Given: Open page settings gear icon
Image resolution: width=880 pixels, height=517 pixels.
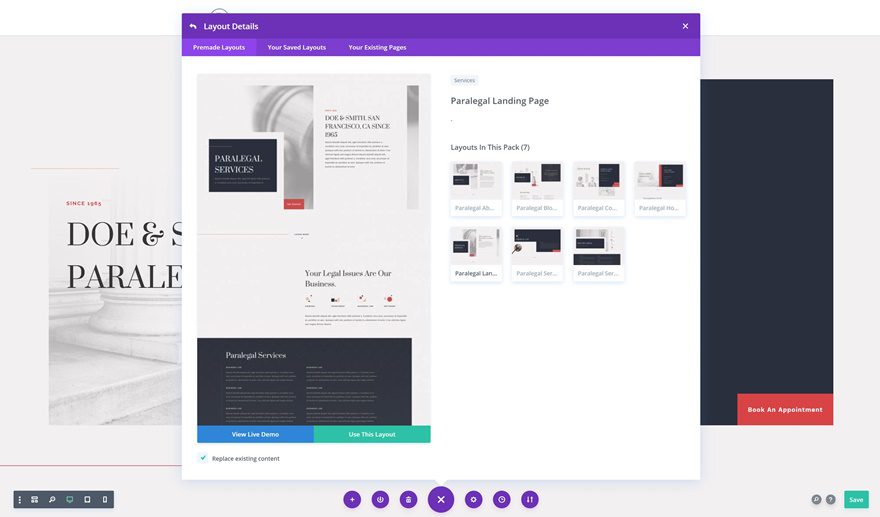Looking at the screenshot, I should point(474,500).
